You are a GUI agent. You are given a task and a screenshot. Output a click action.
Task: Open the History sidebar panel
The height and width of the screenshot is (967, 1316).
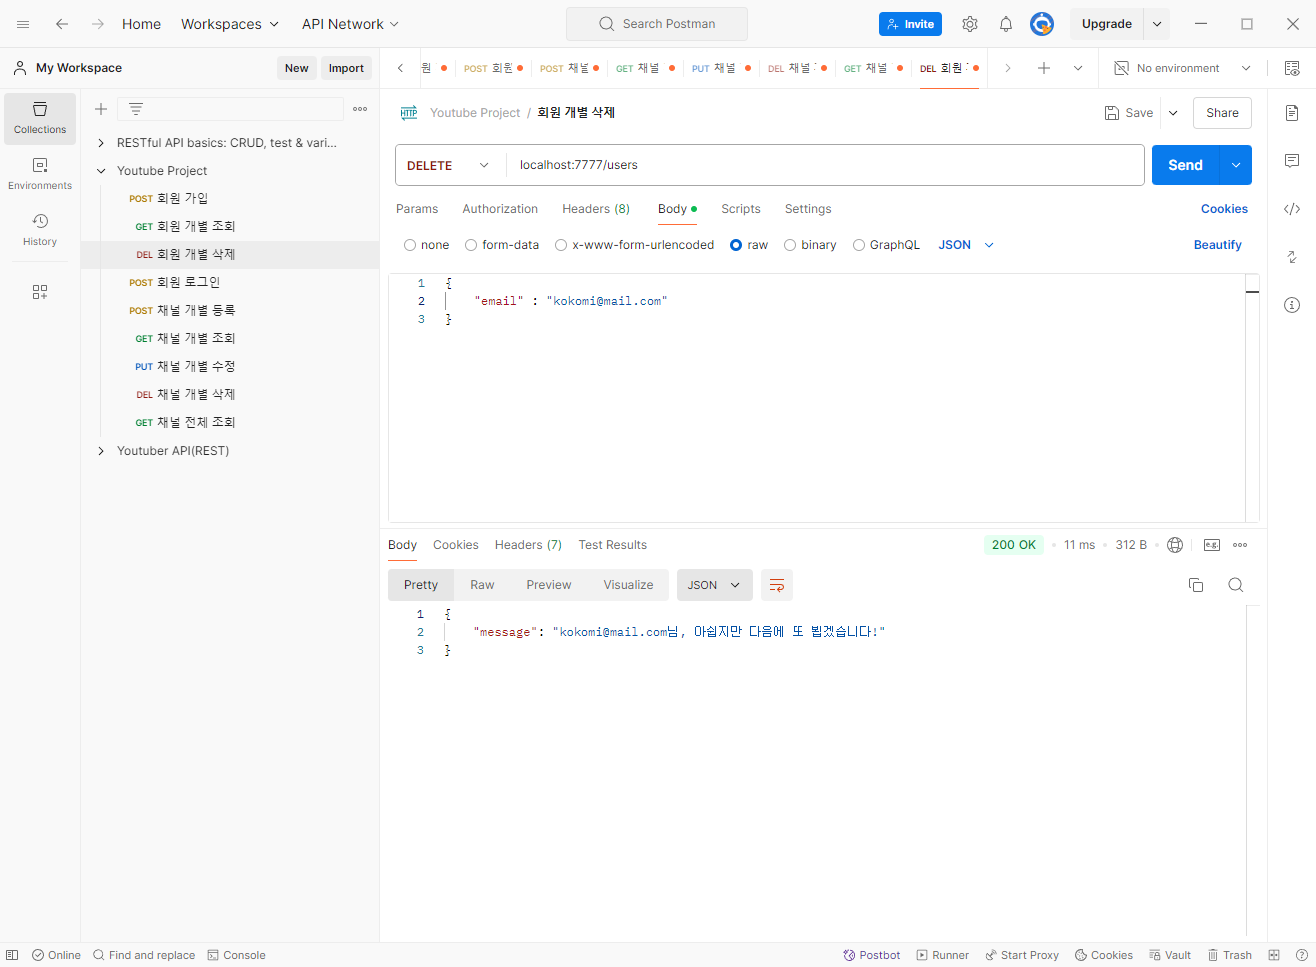click(x=40, y=230)
